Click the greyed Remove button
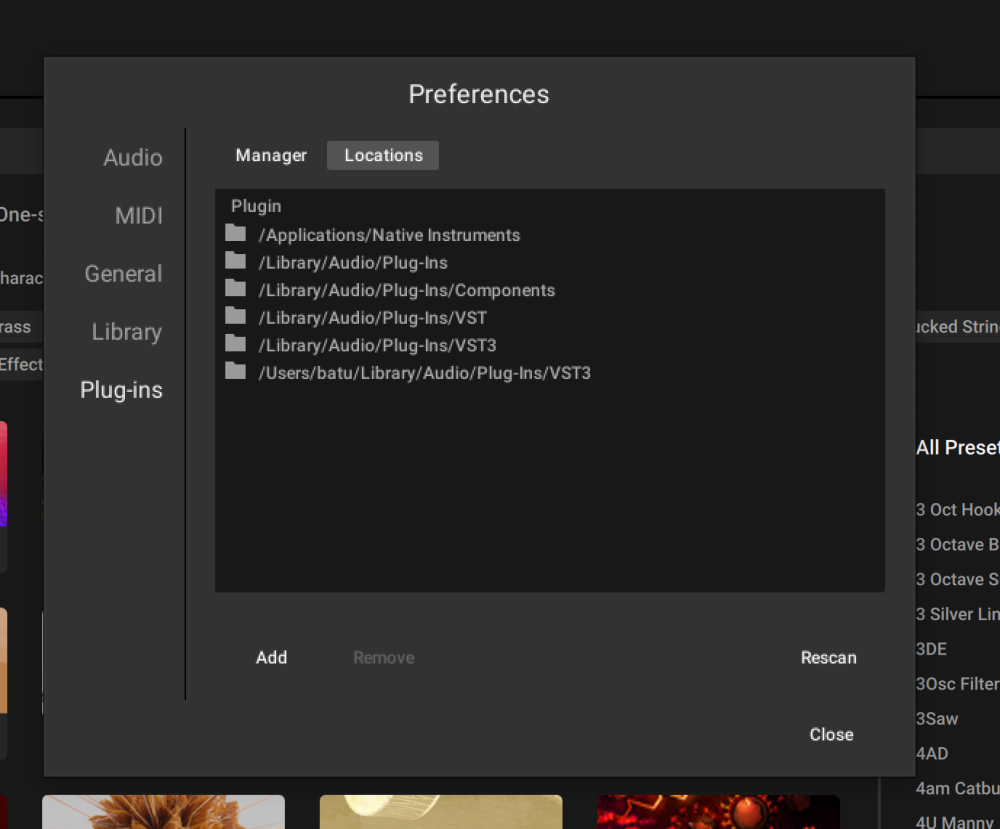 pyautogui.click(x=384, y=657)
